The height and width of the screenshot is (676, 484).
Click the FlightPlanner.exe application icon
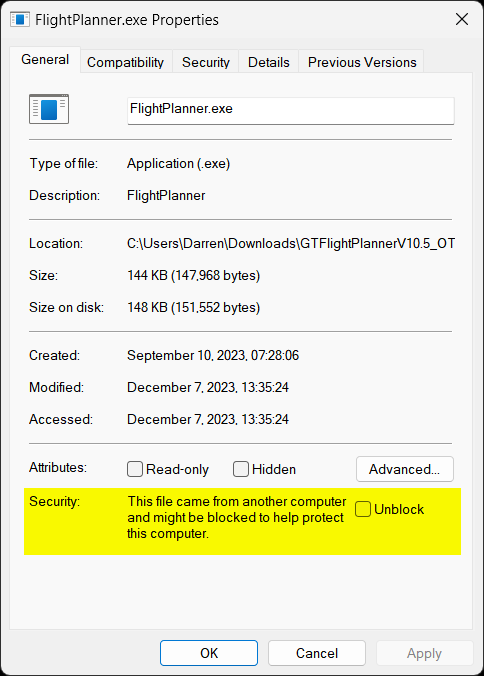pyautogui.click(x=49, y=109)
